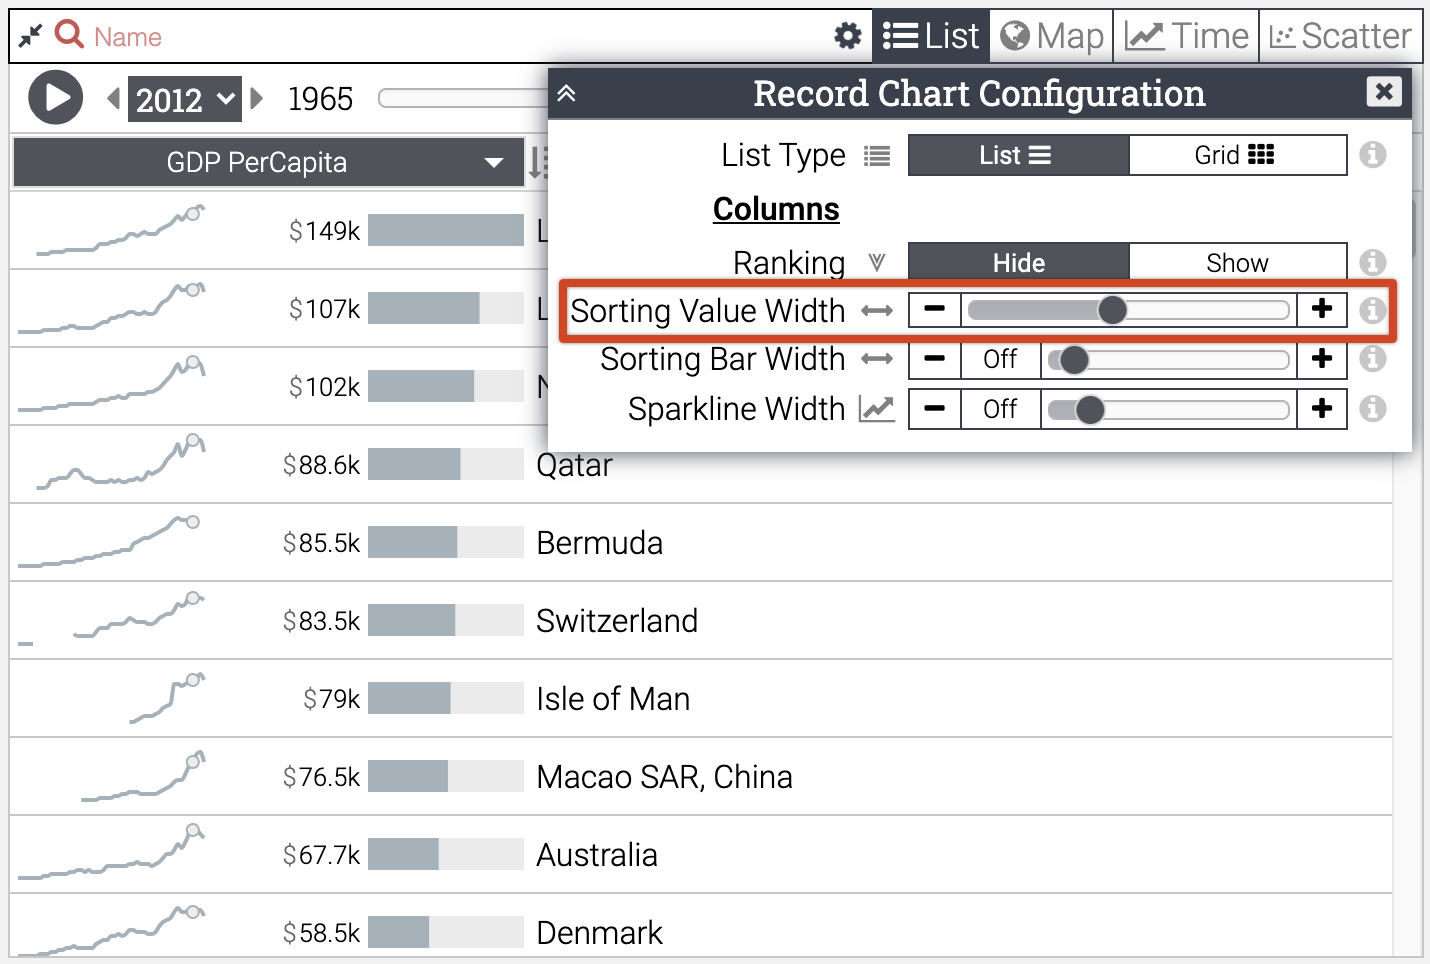The image size is (1430, 964).
Task: Select the Isle of Man record row
Action: tap(701, 699)
